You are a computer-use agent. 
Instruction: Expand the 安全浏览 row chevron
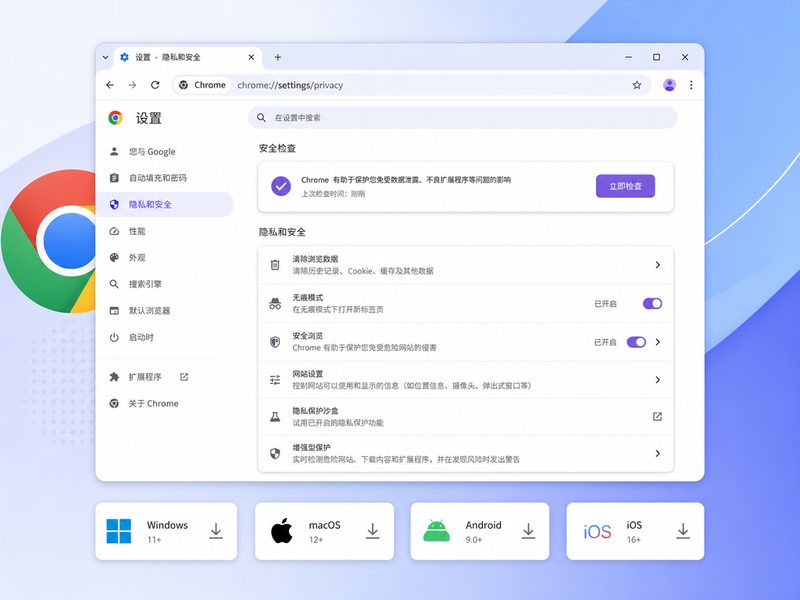pos(658,342)
